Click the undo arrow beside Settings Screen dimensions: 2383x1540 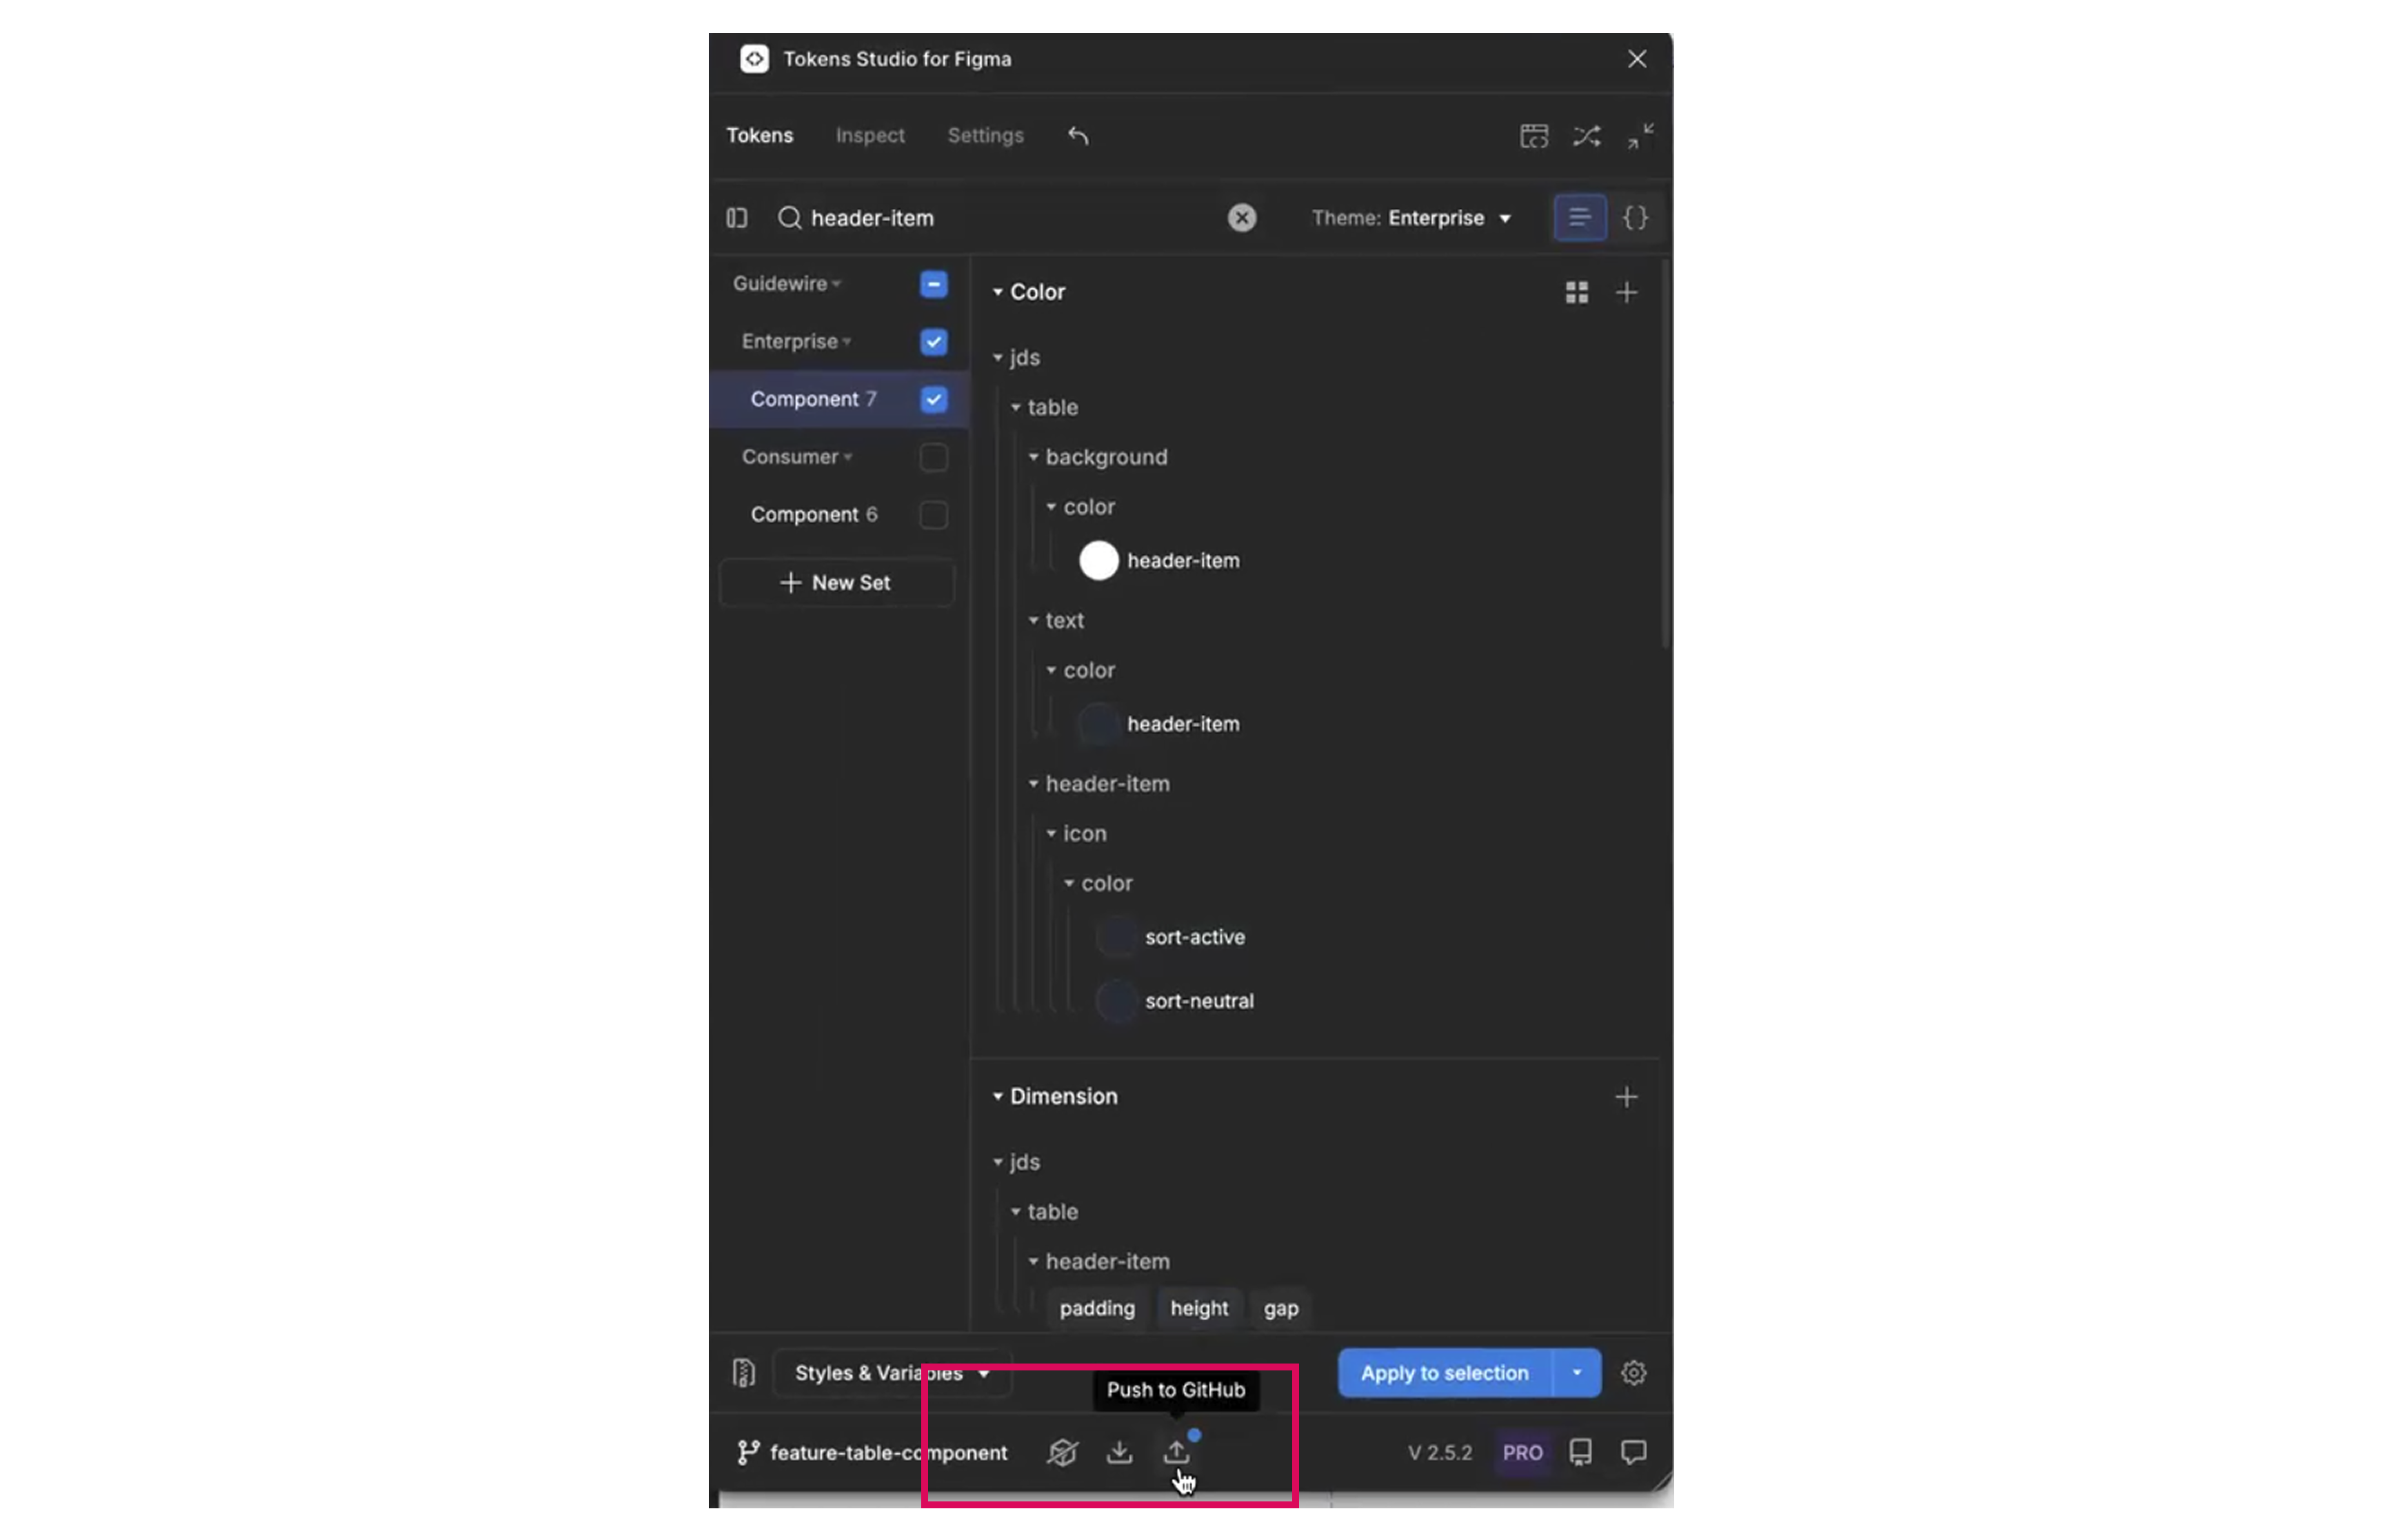click(x=1078, y=136)
